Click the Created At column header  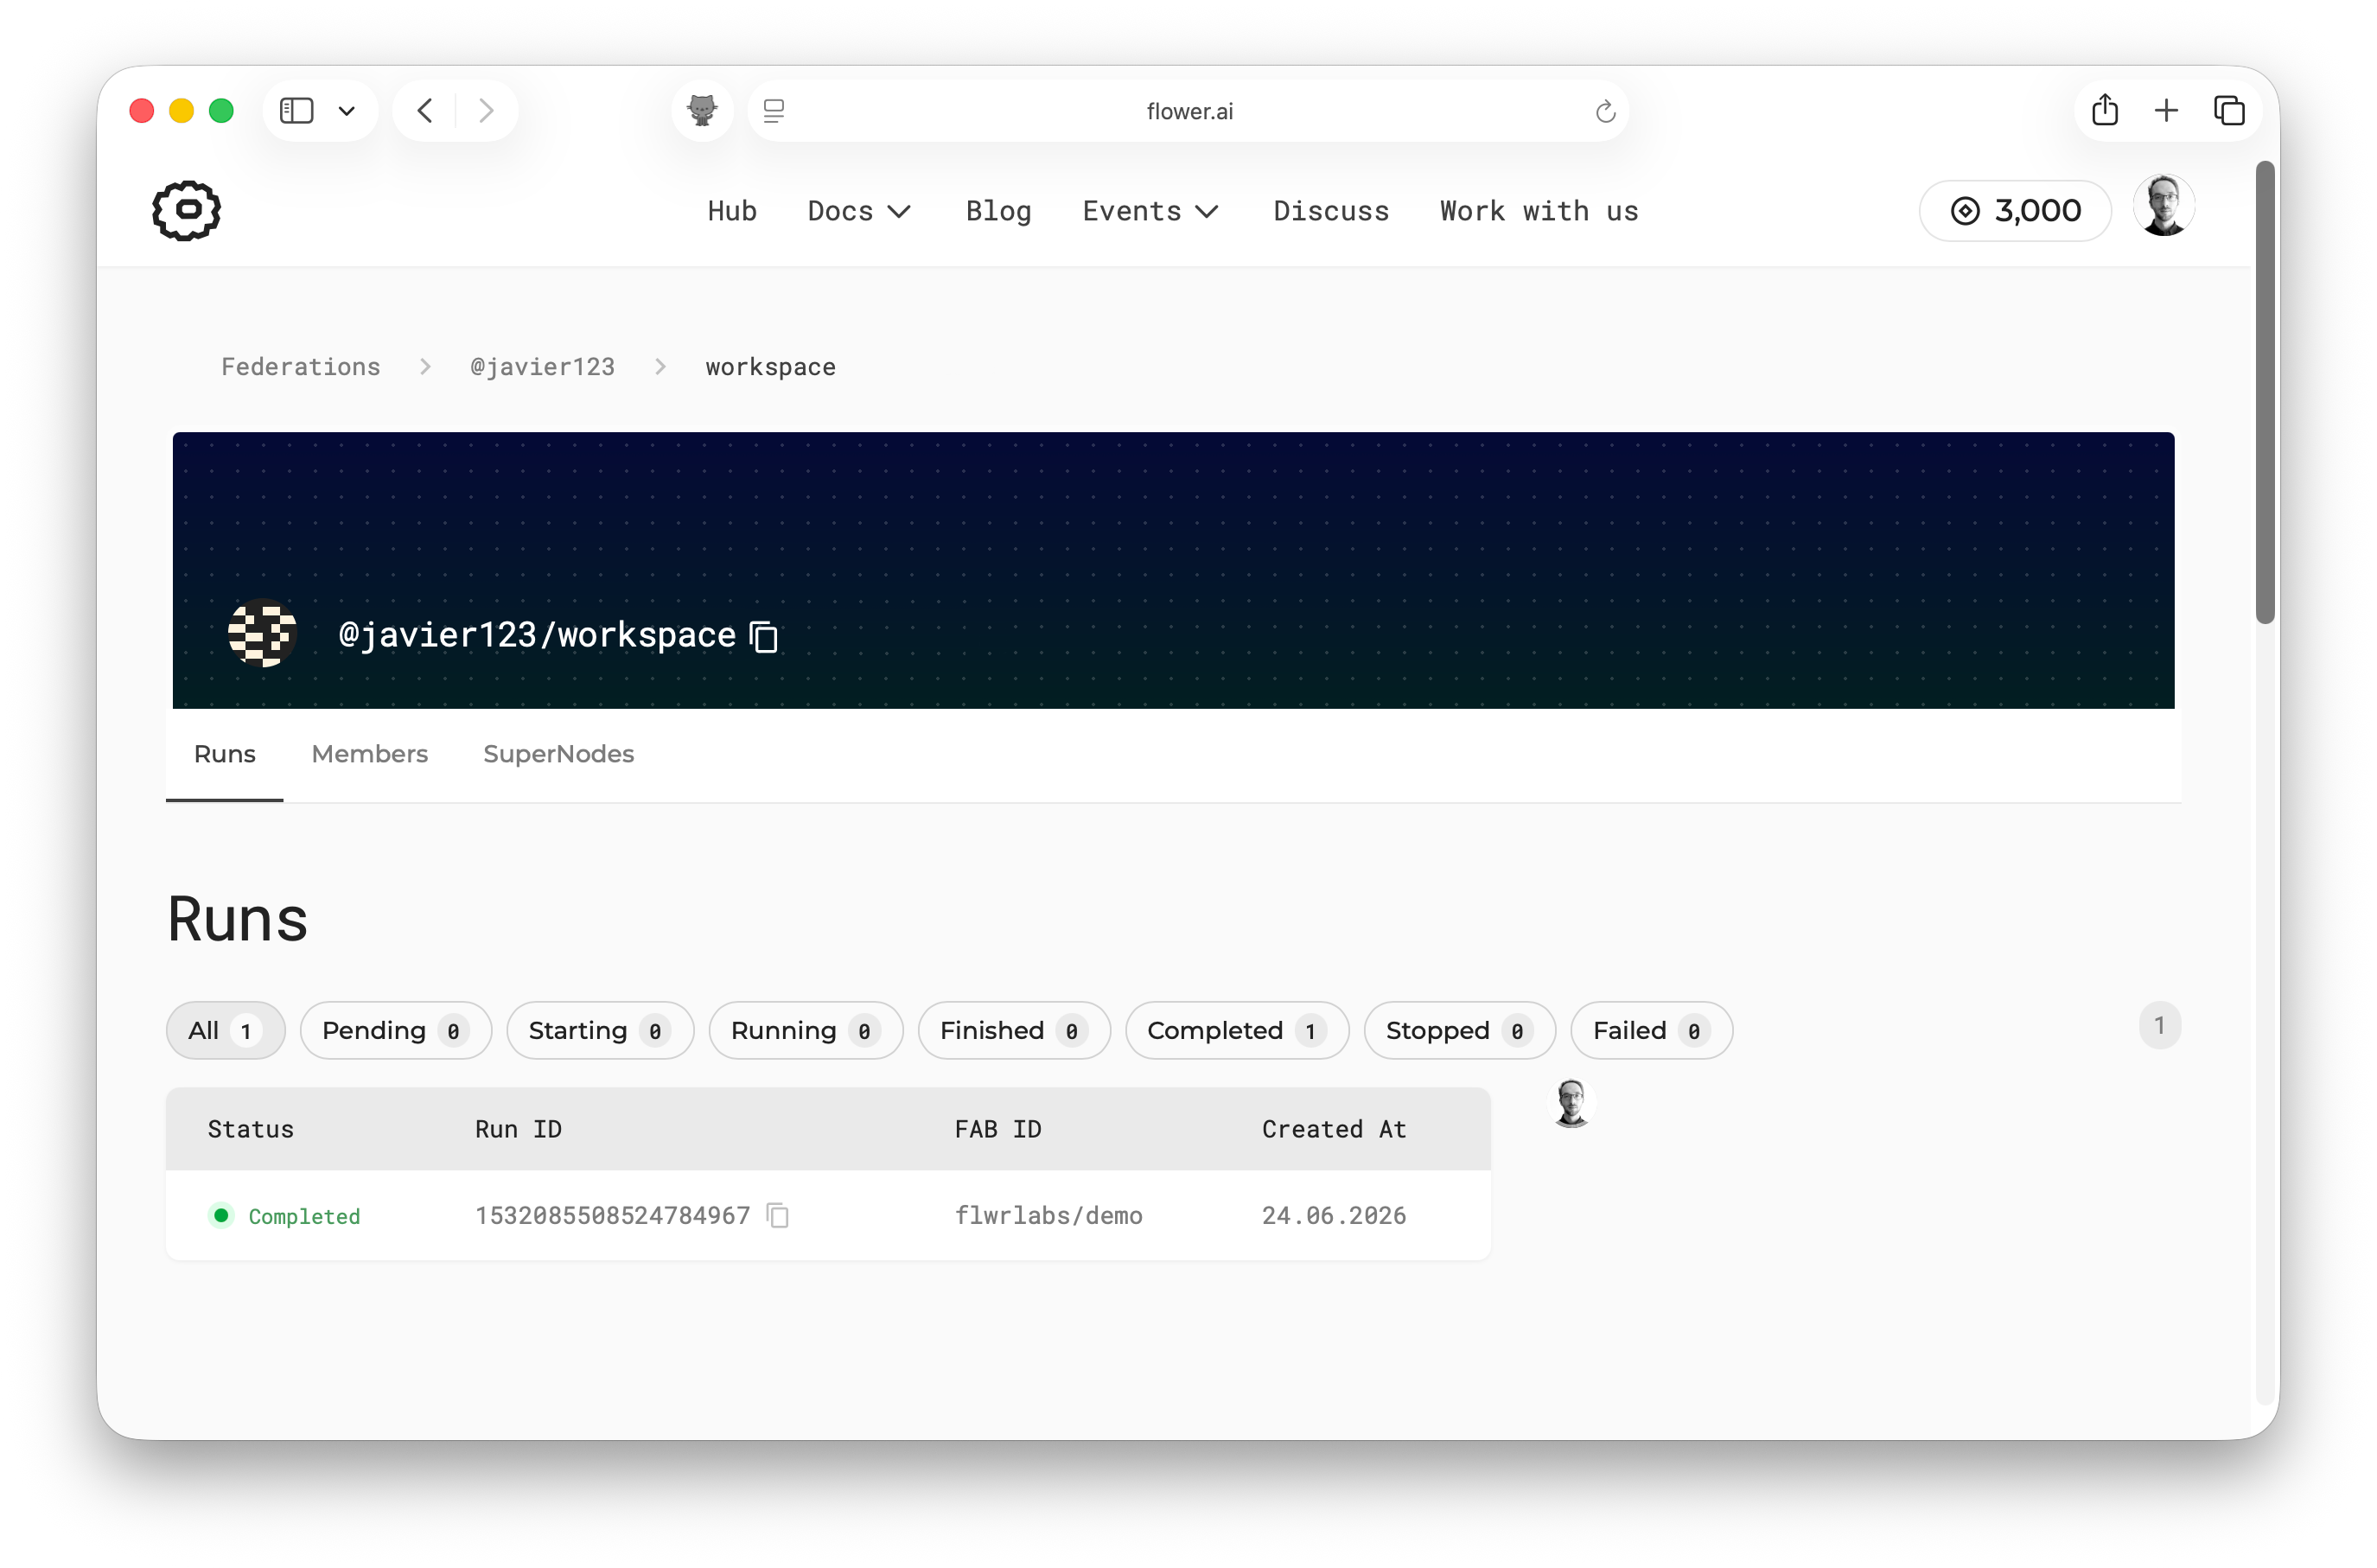pyautogui.click(x=1334, y=1129)
